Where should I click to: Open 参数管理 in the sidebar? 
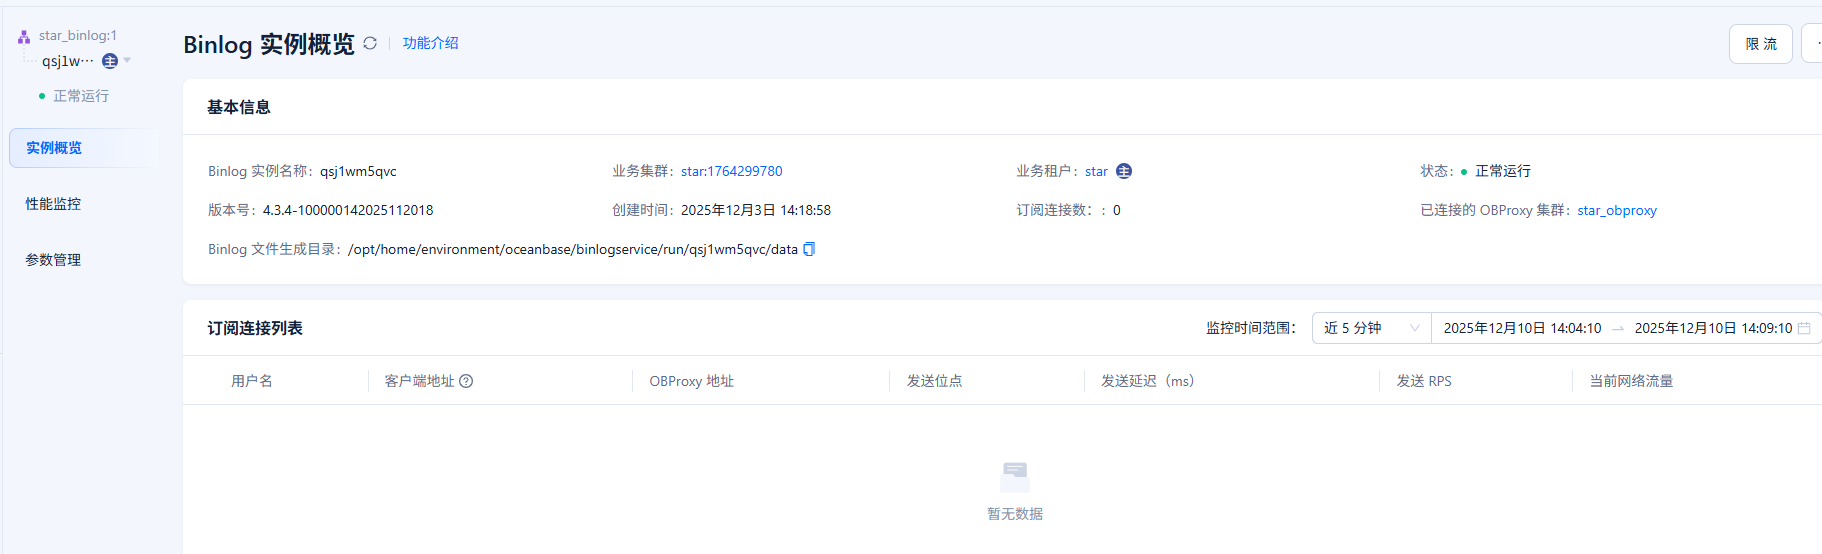tap(53, 260)
